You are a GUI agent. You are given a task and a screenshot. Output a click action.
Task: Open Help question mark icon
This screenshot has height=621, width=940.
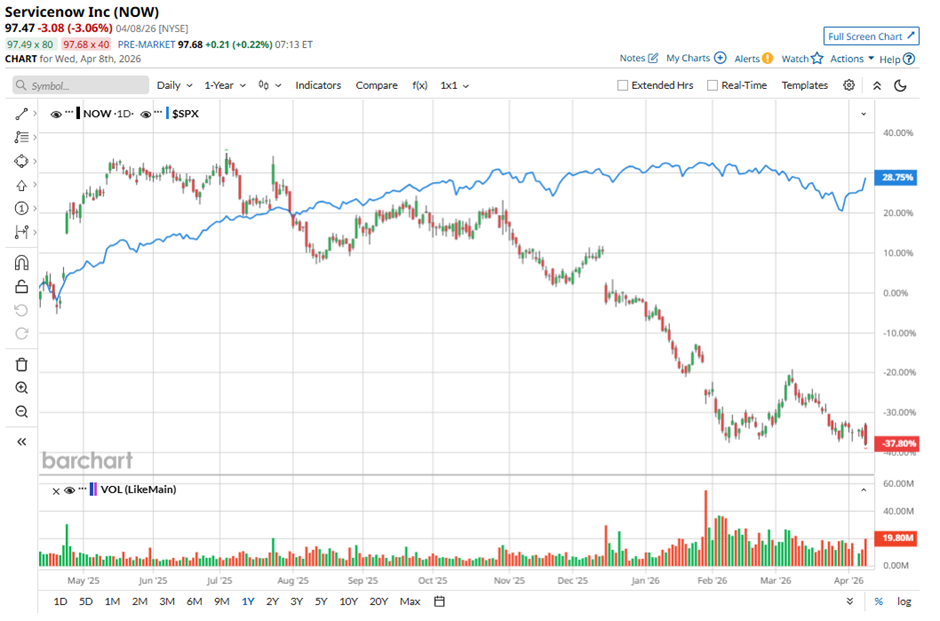pos(909,59)
